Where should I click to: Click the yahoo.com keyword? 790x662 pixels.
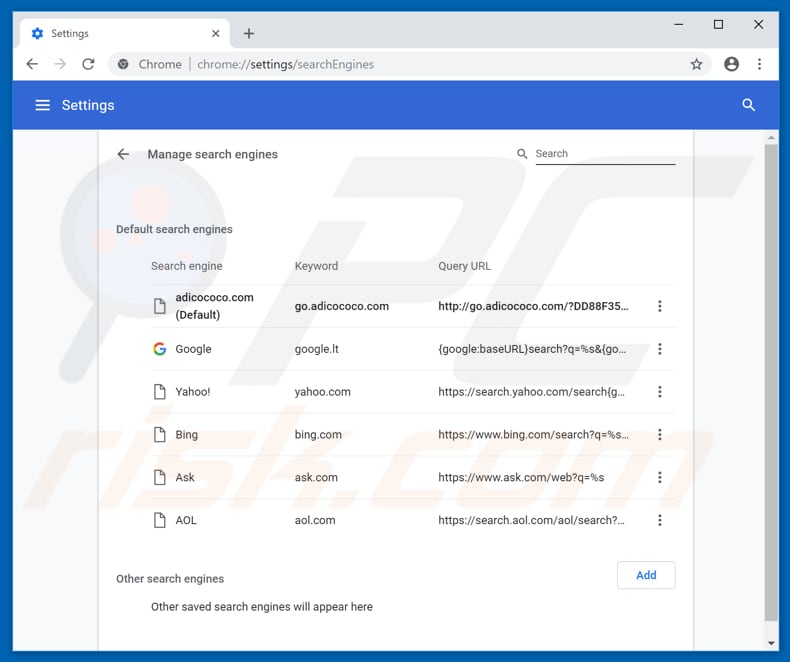click(322, 392)
